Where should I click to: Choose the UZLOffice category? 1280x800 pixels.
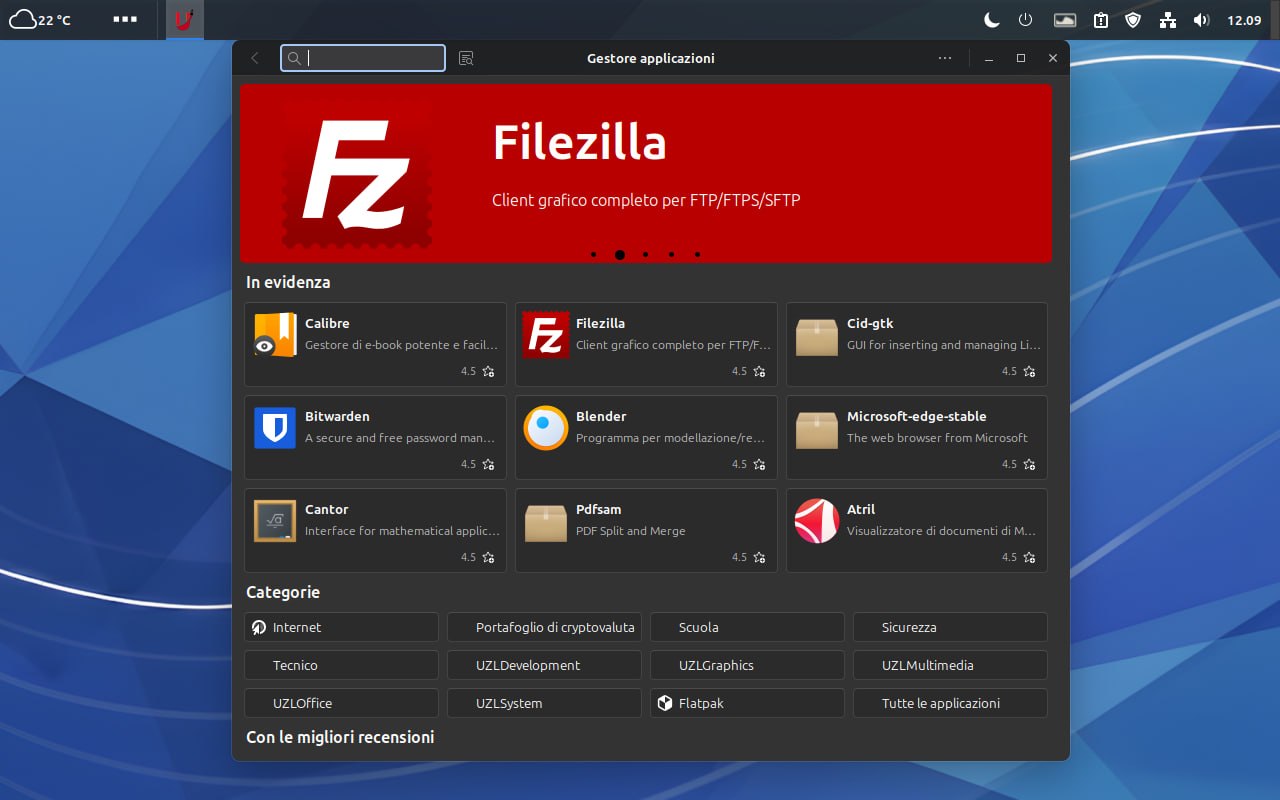point(341,703)
